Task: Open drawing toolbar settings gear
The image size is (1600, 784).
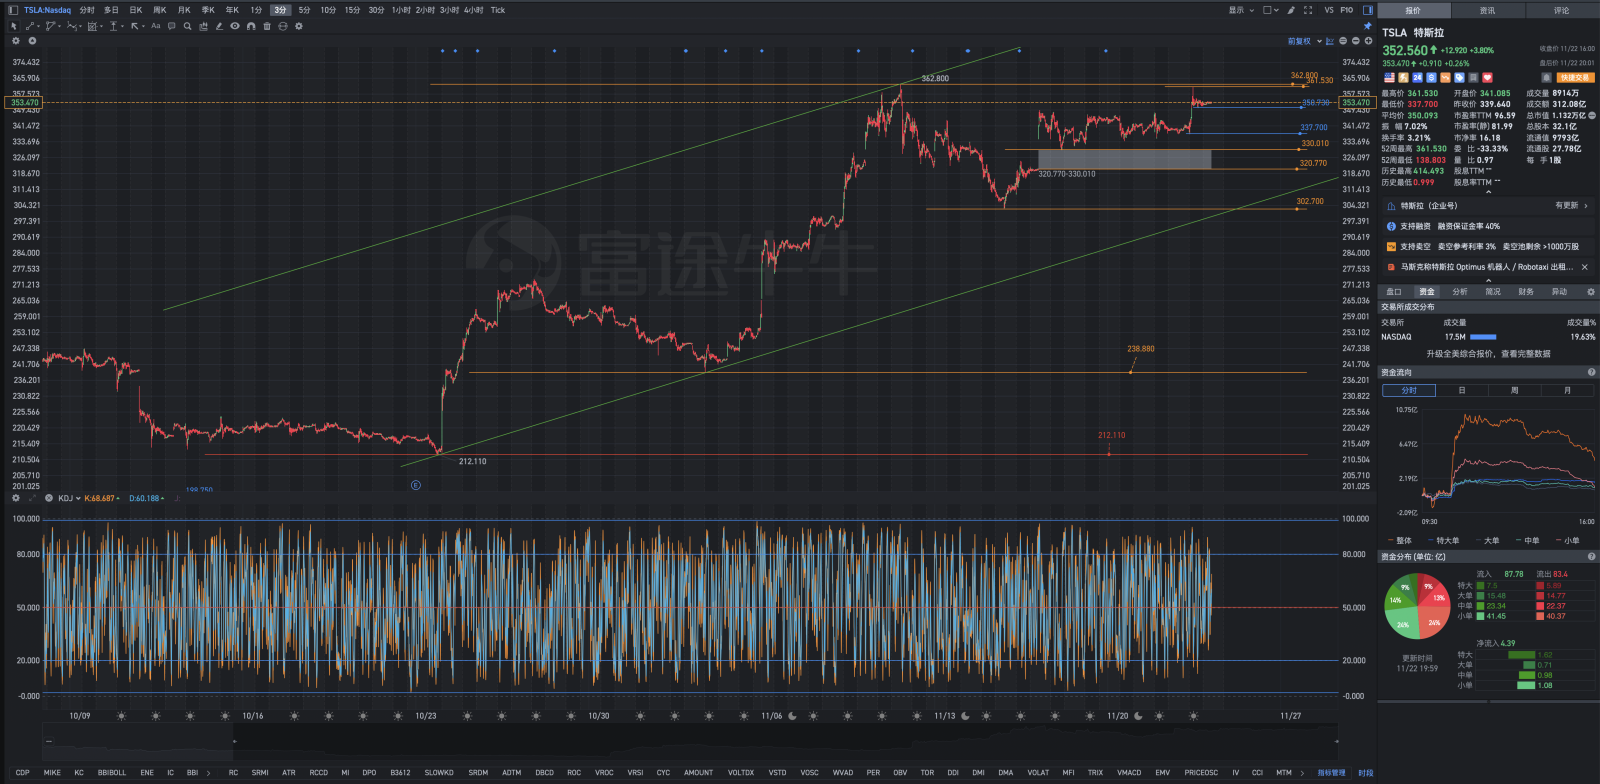Action: [x=299, y=26]
